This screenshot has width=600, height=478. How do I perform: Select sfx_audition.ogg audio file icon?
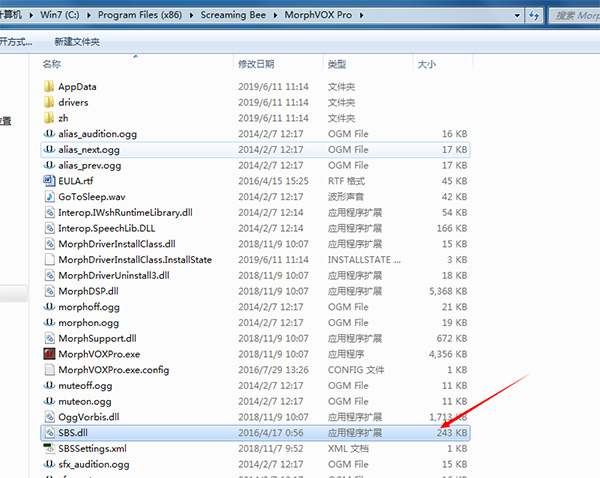[x=49, y=464]
